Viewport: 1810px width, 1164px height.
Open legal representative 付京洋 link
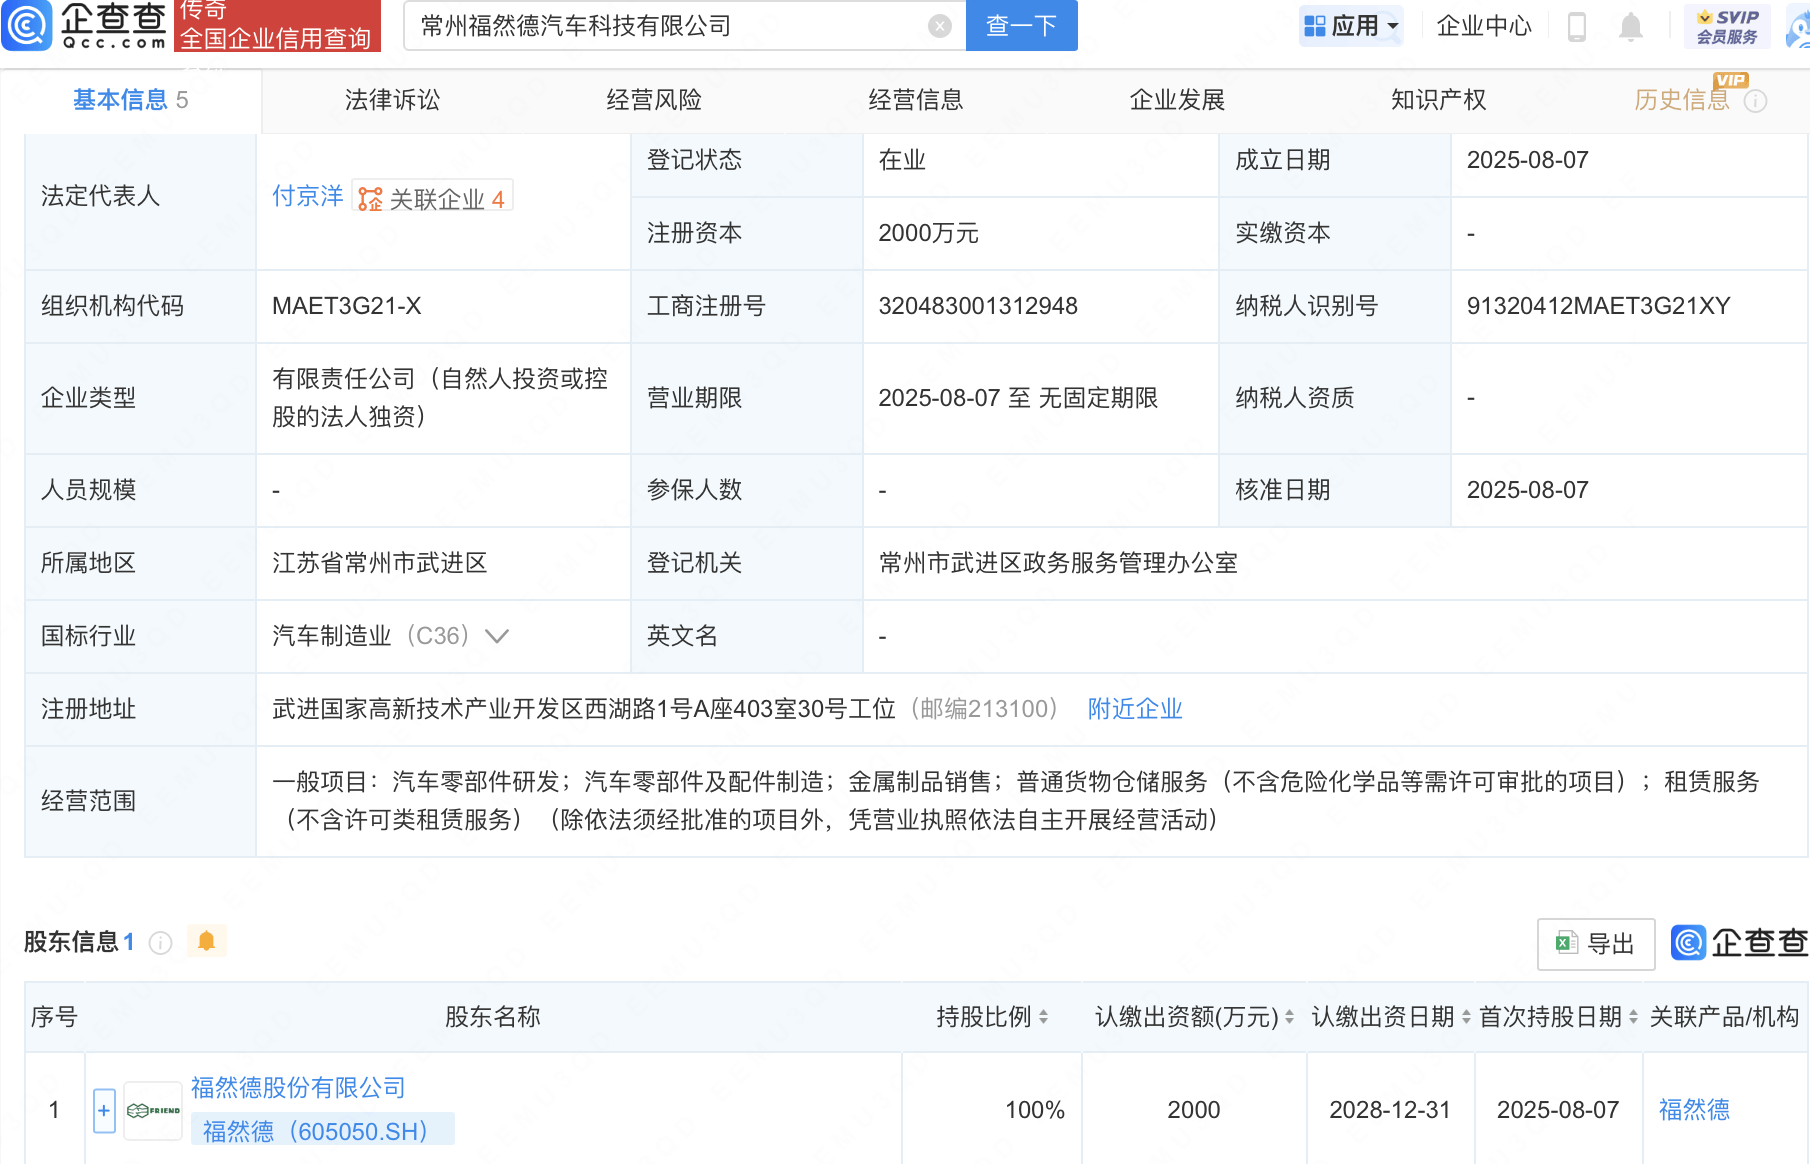click(x=307, y=196)
